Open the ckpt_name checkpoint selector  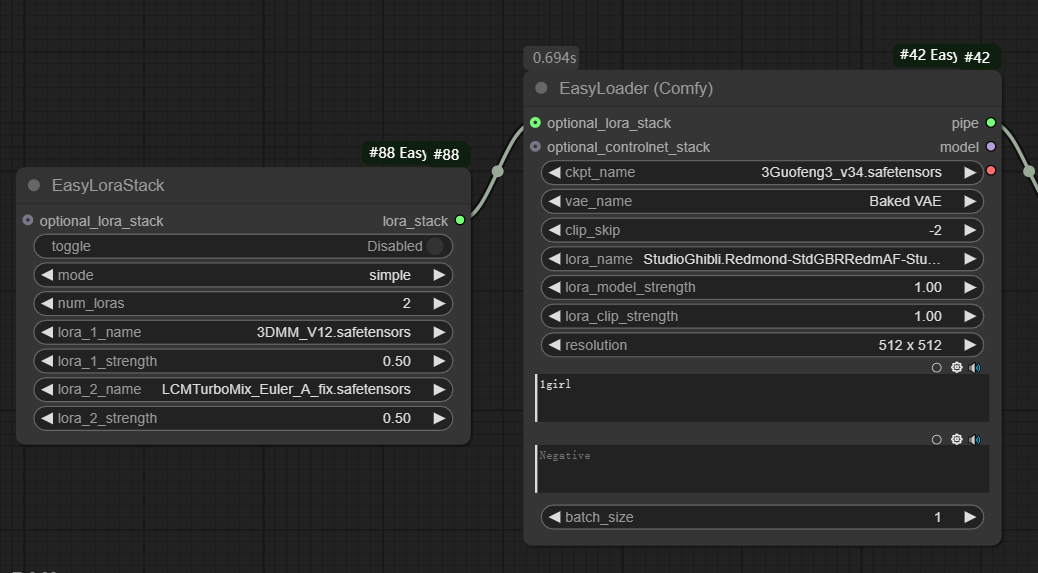tap(761, 172)
